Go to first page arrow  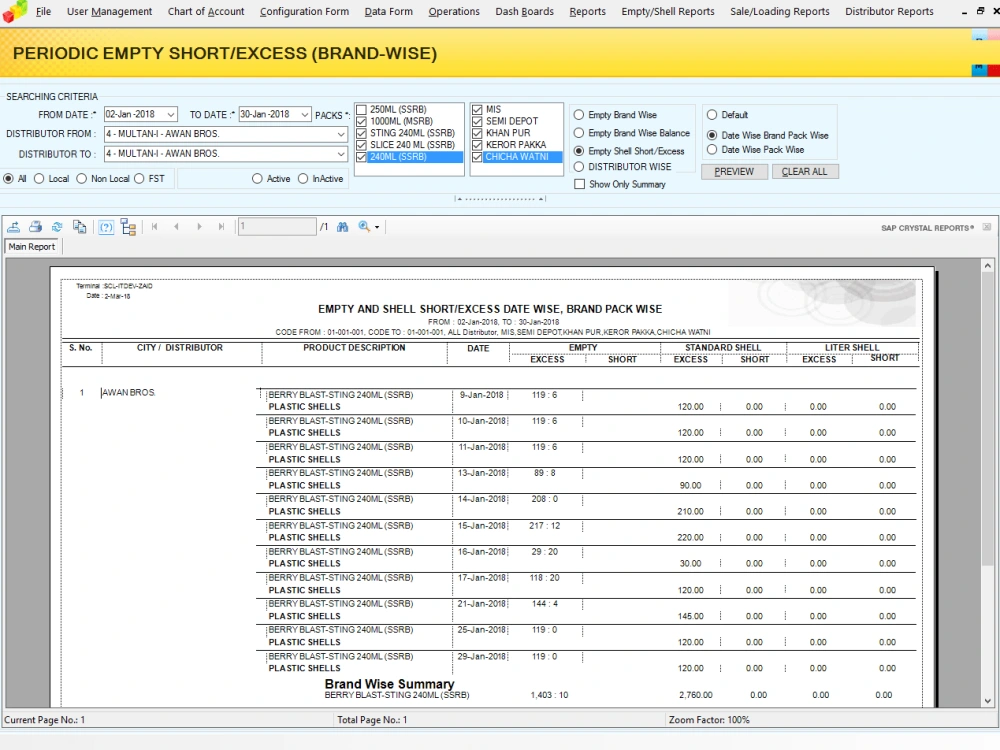pyautogui.click(x=154, y=226)
